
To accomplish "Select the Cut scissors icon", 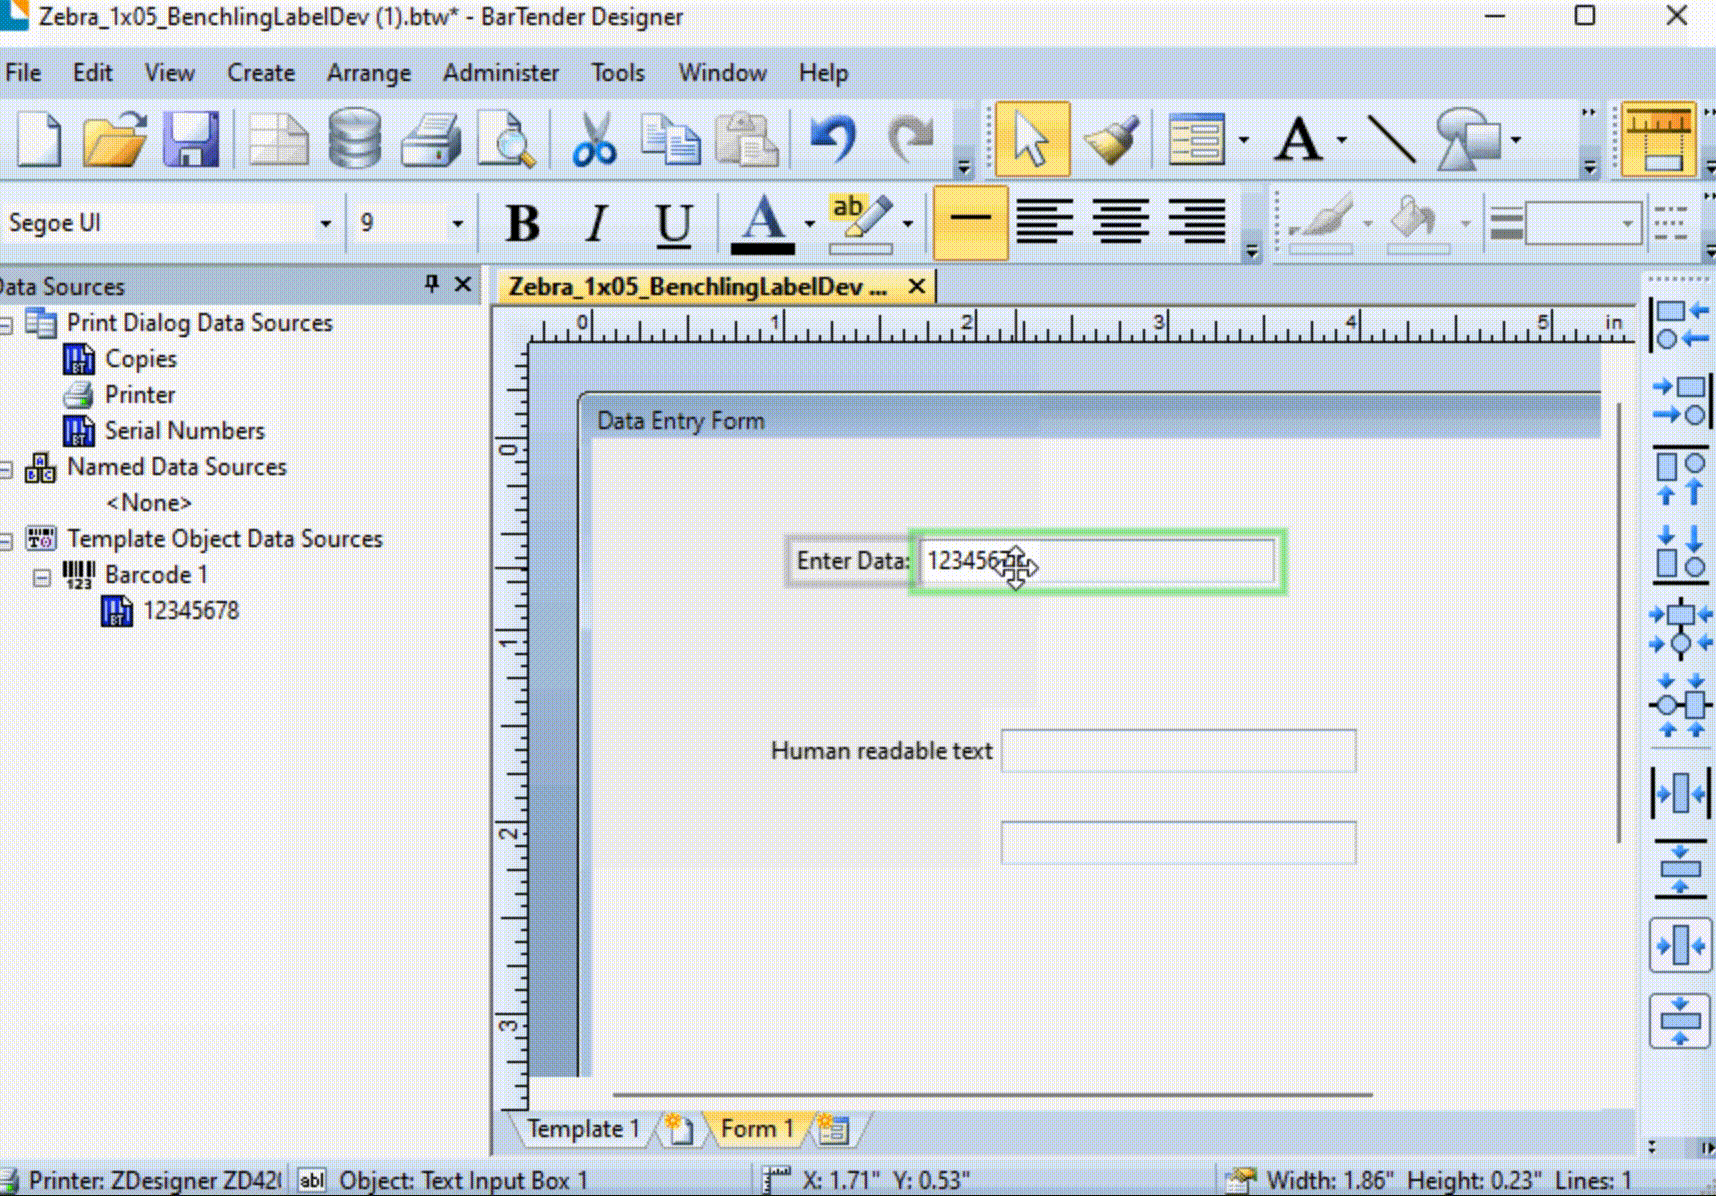I will coord(594,139).
